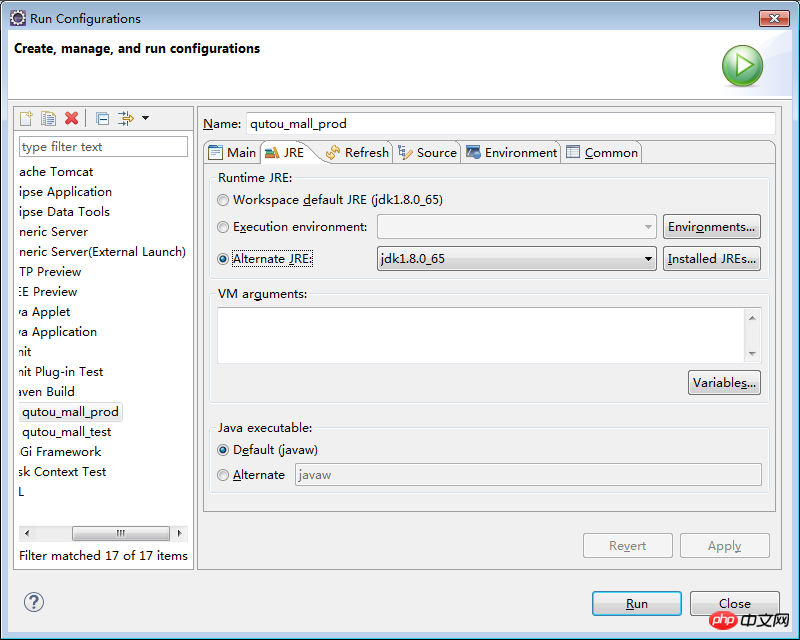Select Execution environment radio option
800x640 pixels.
[x=223, y=227]
